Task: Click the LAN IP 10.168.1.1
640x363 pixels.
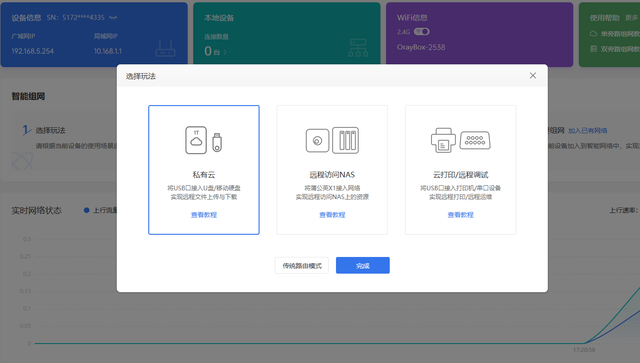Action: [x=108, y=51]
